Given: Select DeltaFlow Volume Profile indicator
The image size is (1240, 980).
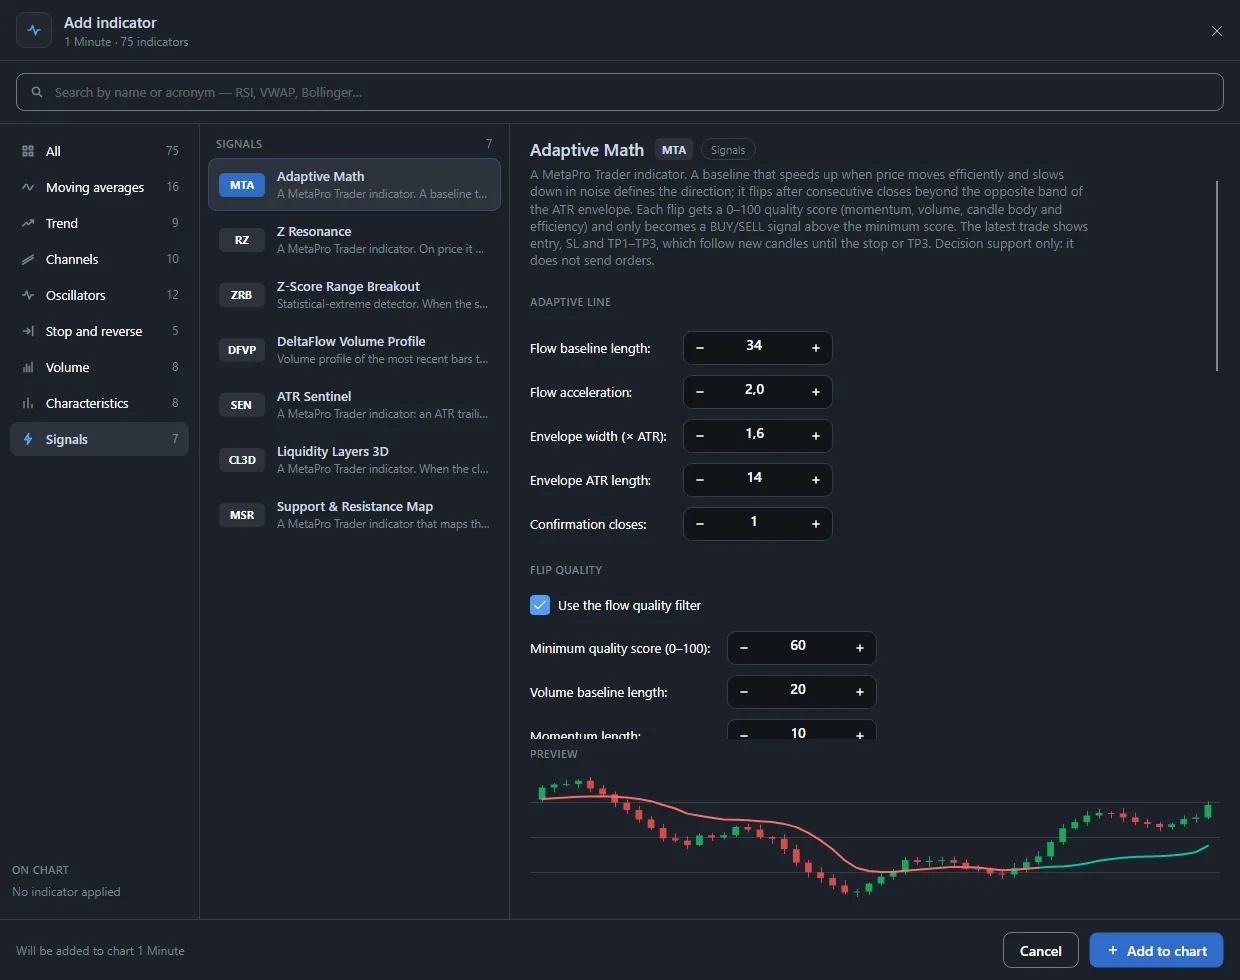Looking at the screenshot, I should (354, 350).
